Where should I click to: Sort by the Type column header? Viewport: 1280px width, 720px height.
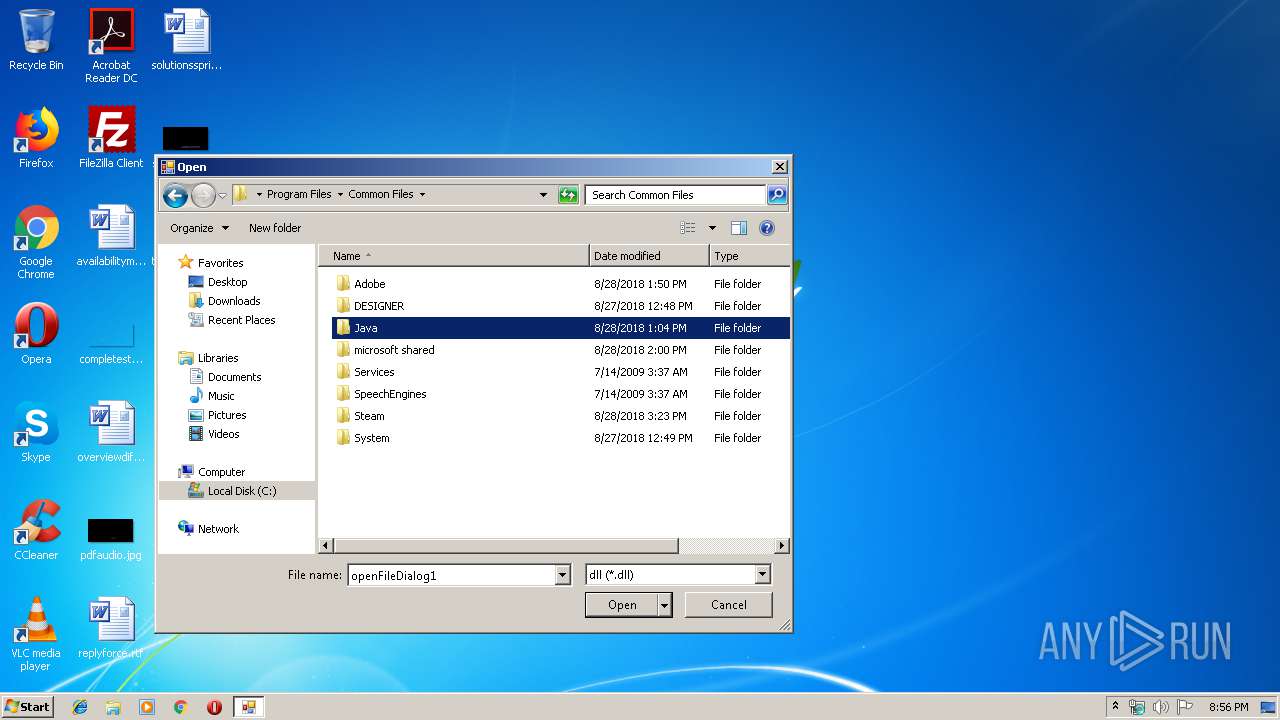[750, 256]
